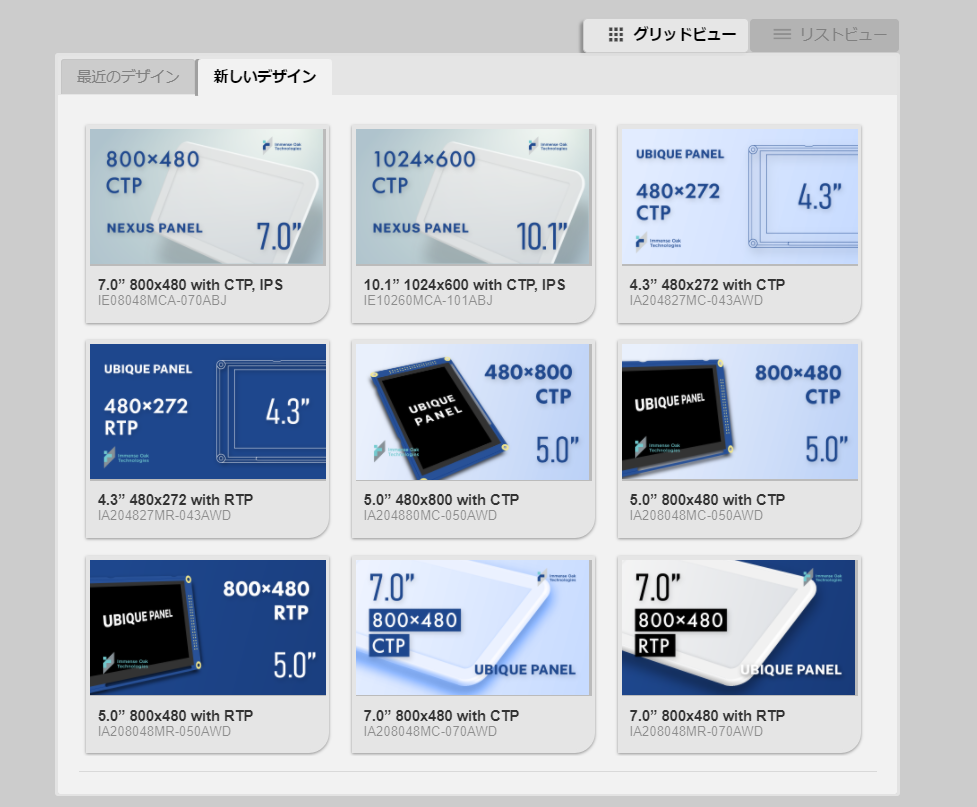Click part number IA204827MR-043AWD
Viewport: 977px width, 807px height.
click(x=164, y=515)
